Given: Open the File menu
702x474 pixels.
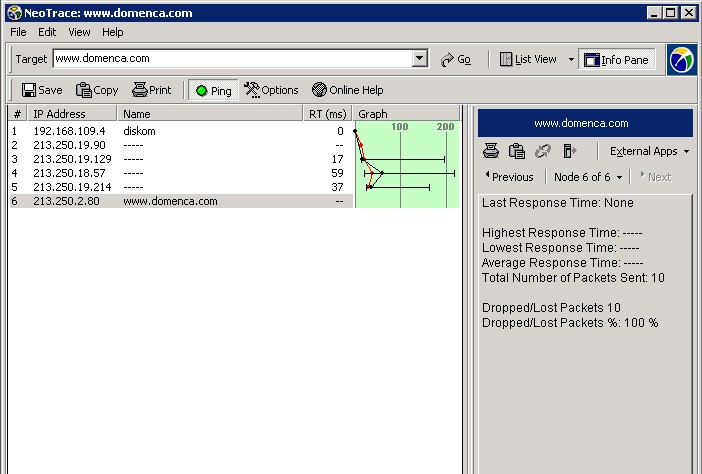Looking at the screenshot, I should [18, 32].
